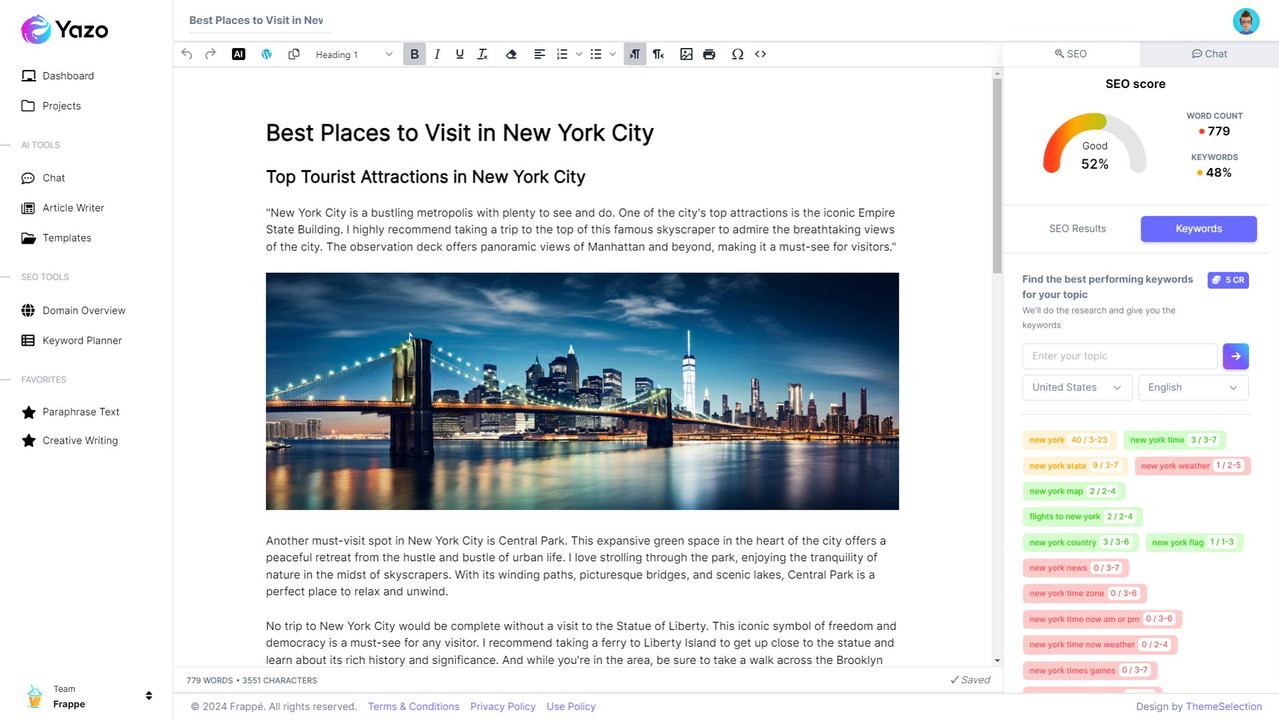Viewport: 1279px width, 720px height.
Task: Click the Yazo logo
Action: (x=65, y=29)
